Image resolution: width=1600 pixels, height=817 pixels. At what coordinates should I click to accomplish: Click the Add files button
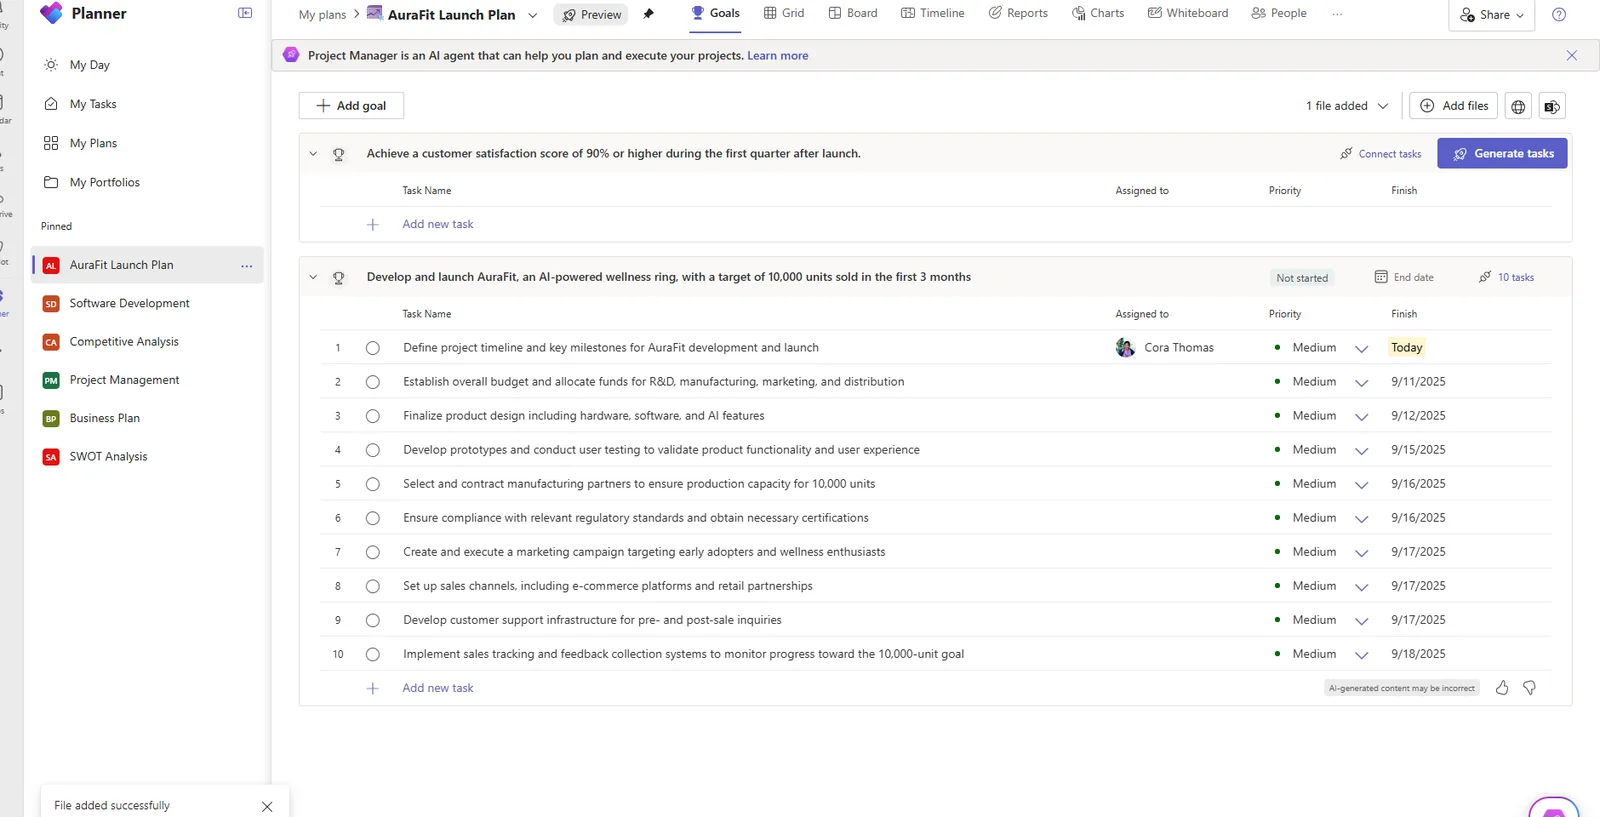click(1454, 106)
